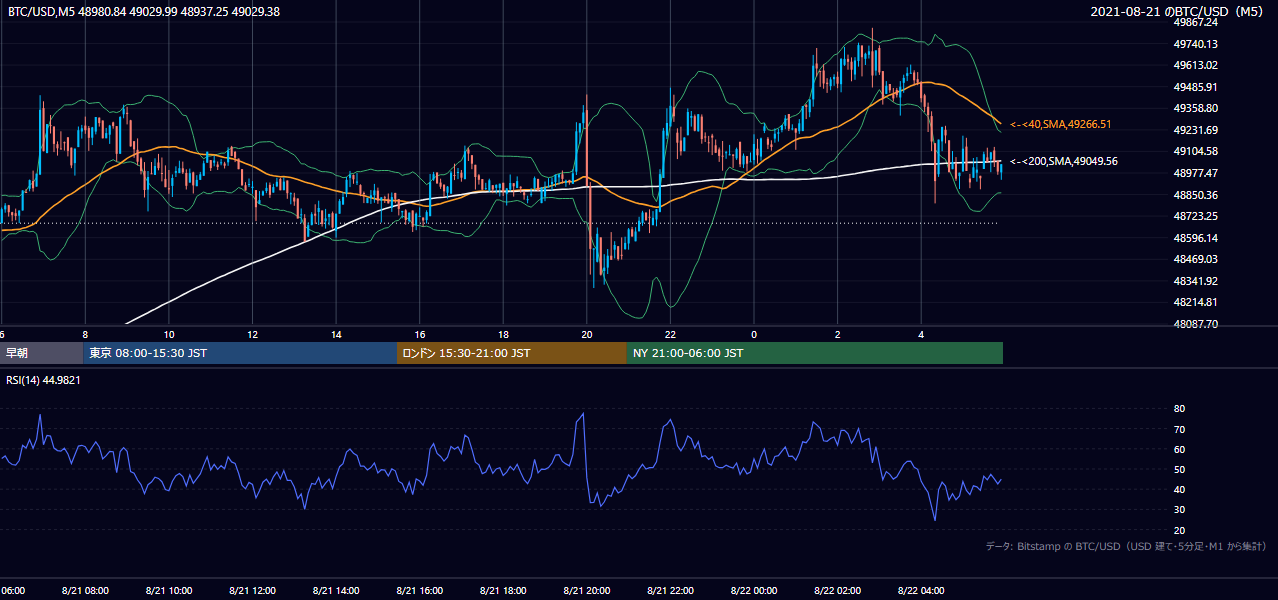This screenshot has height=600, width=1278.
Task: Click RSI scale value 80
Action: coord(1179,409)
